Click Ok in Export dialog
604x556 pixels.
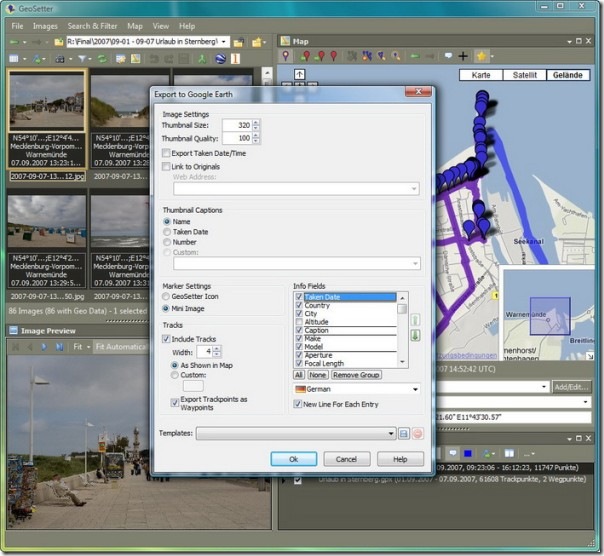tap(294, 459)
